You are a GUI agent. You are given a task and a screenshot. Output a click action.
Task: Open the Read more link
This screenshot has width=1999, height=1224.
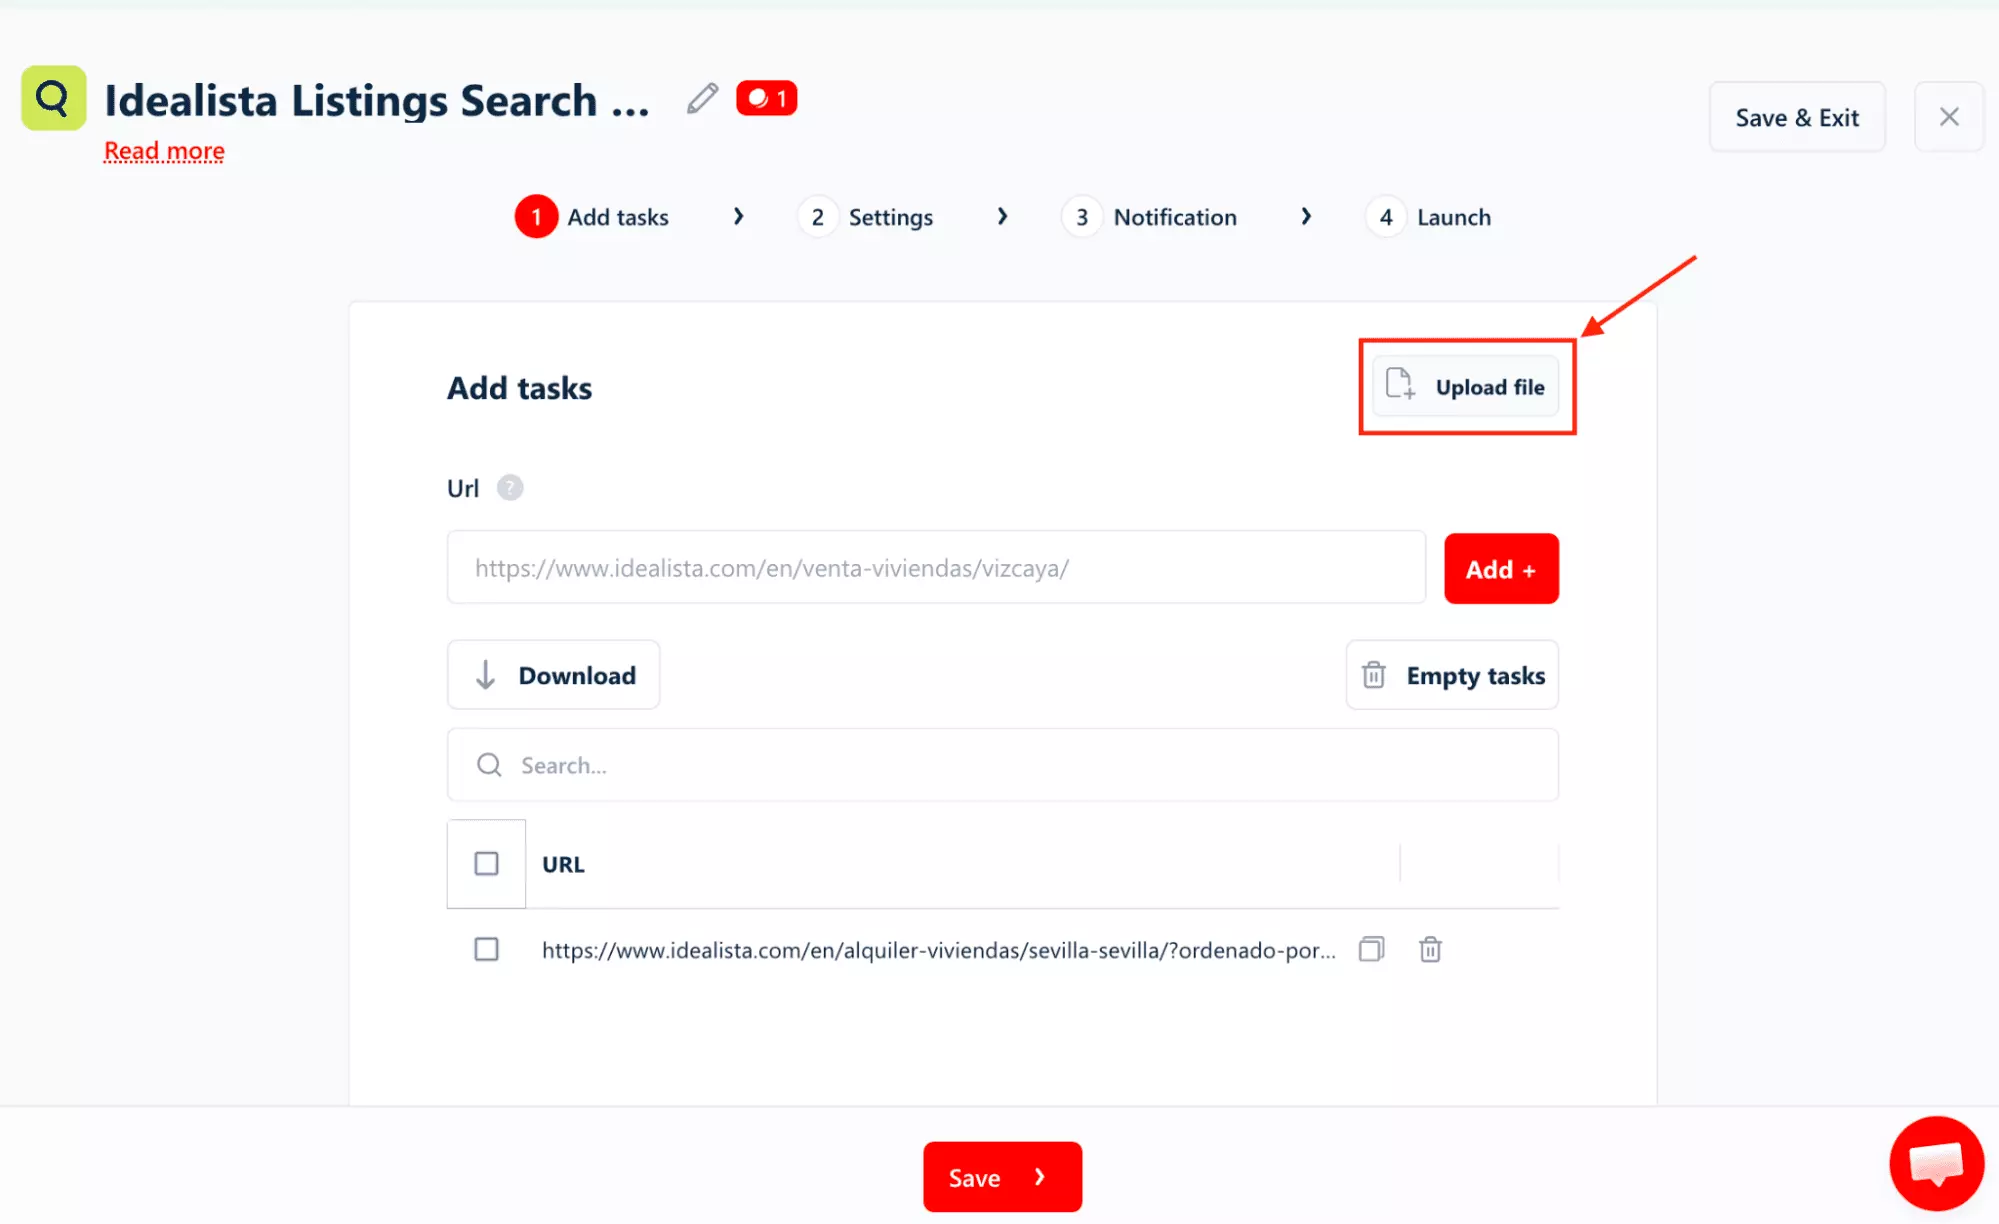[x=163, y=150]
